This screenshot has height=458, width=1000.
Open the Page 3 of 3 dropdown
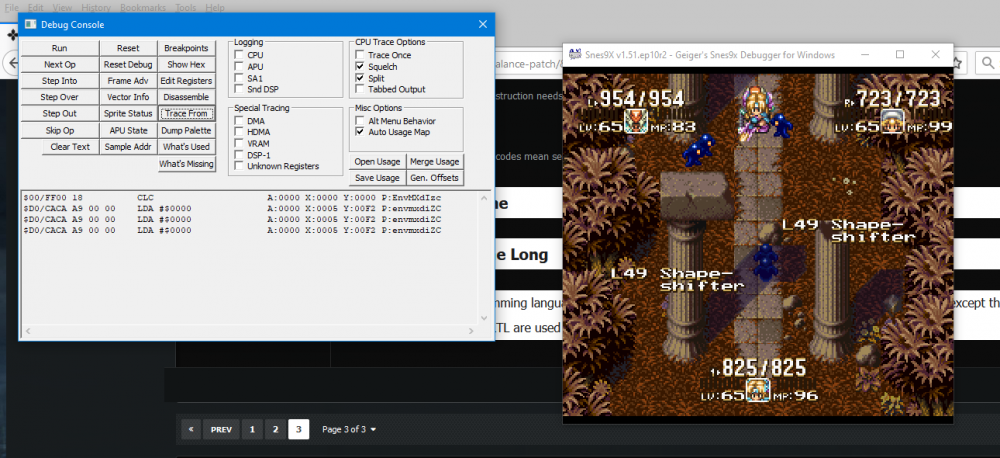[x=349, y=429]
